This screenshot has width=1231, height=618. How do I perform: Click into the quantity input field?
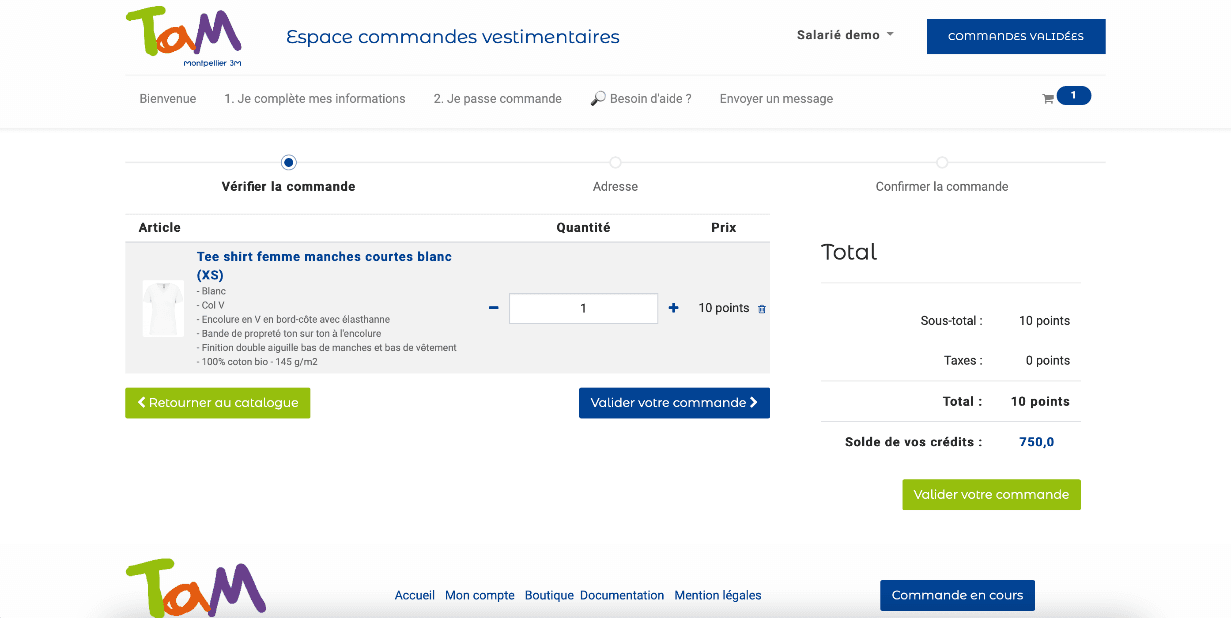(x=583, y=308)
